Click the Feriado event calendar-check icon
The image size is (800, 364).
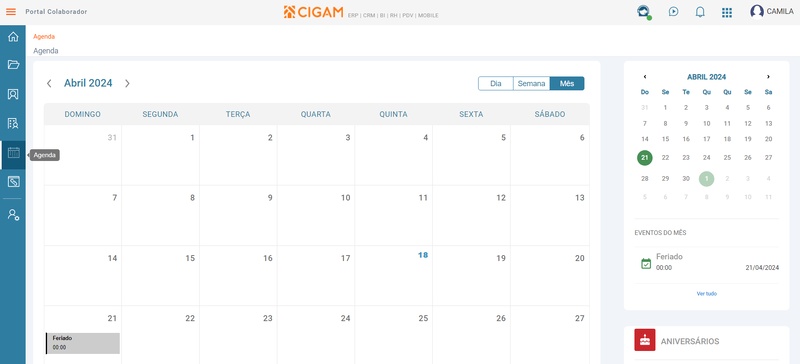tap(646, 263)
